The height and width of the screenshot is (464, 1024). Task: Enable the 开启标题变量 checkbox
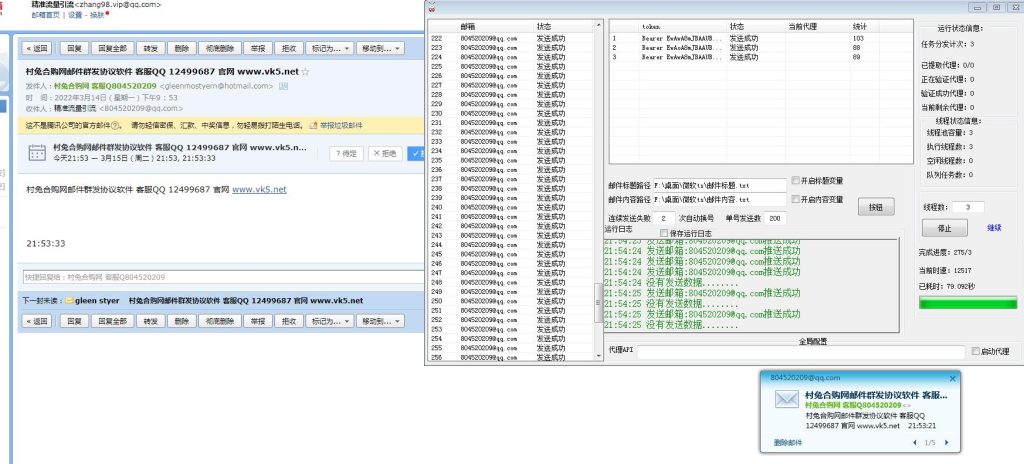(x=796, y=181)
